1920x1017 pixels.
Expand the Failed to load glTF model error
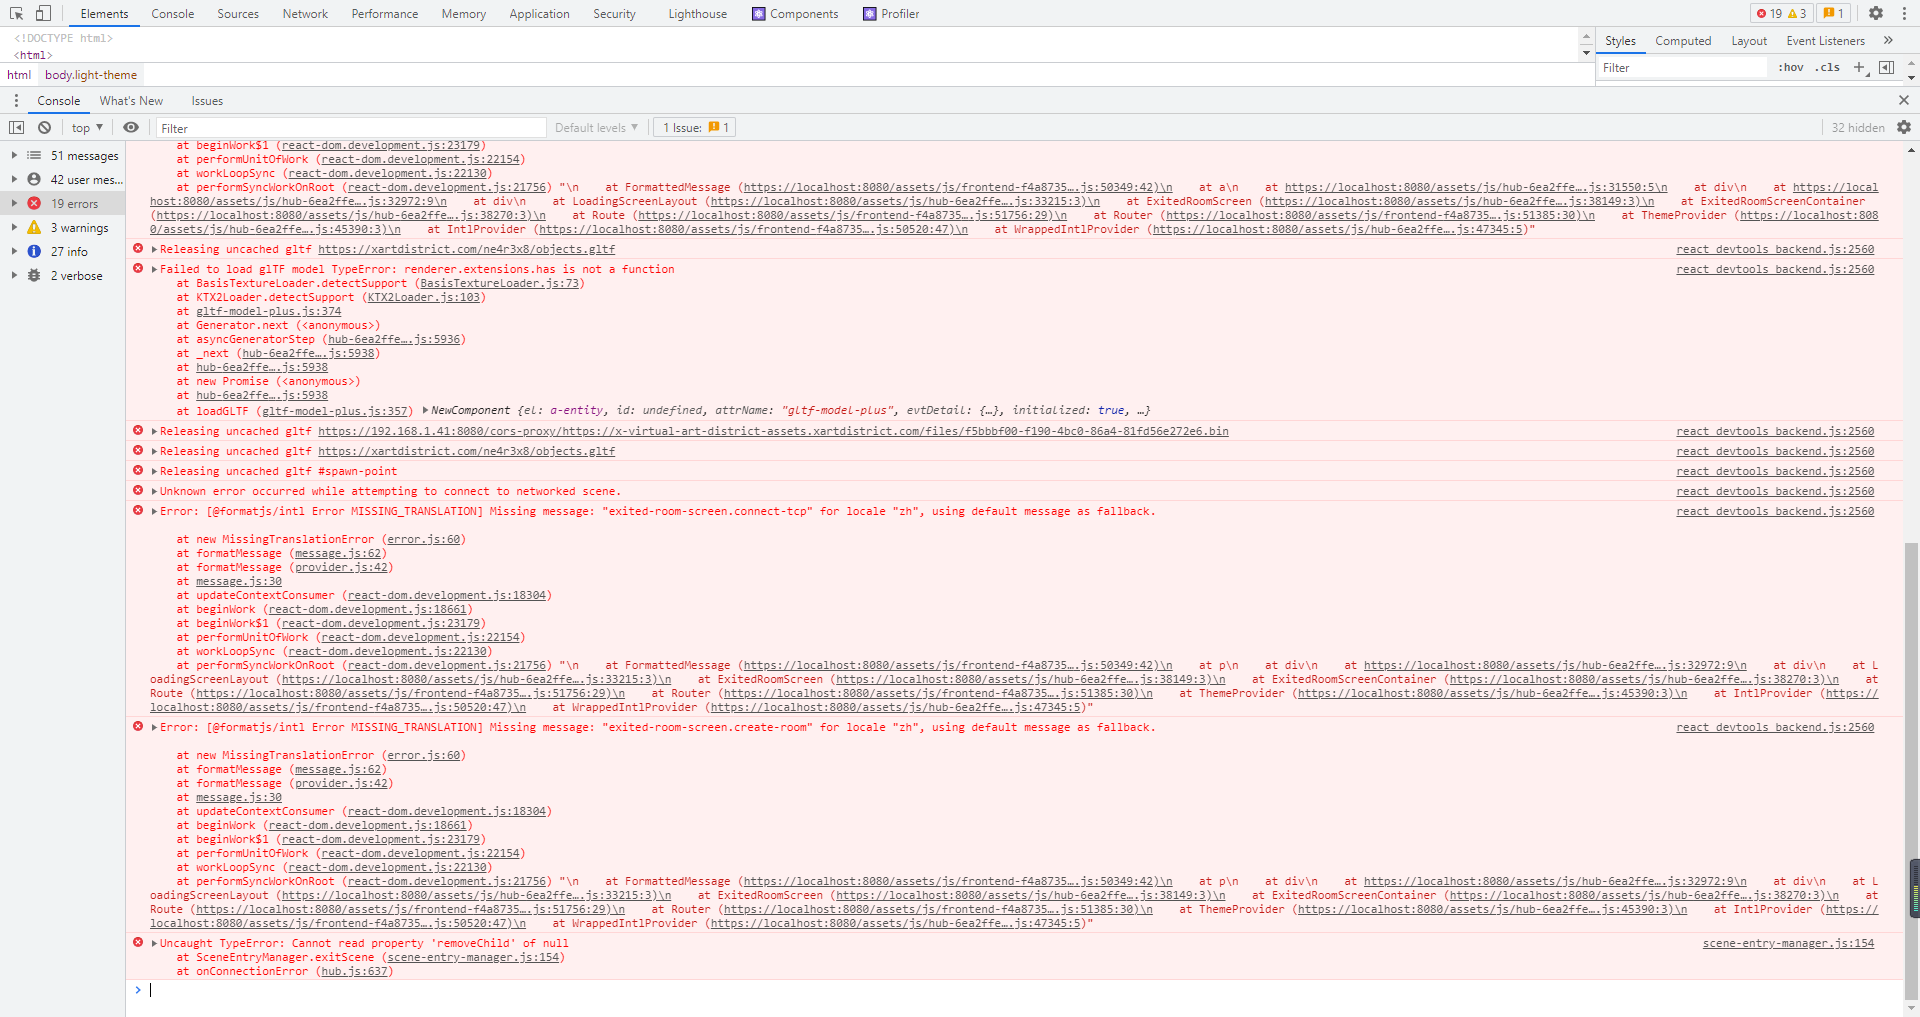point(155,269)
